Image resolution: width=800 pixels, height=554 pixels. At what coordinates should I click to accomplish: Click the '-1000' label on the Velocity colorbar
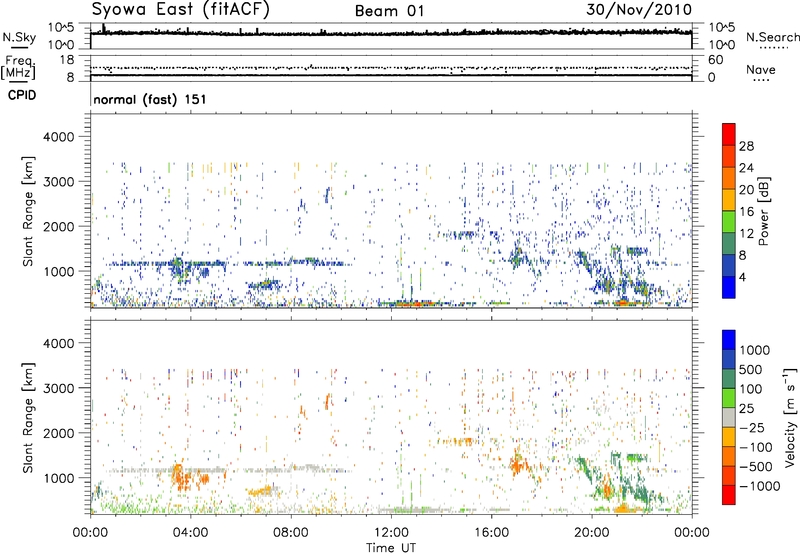coord(759,486)
